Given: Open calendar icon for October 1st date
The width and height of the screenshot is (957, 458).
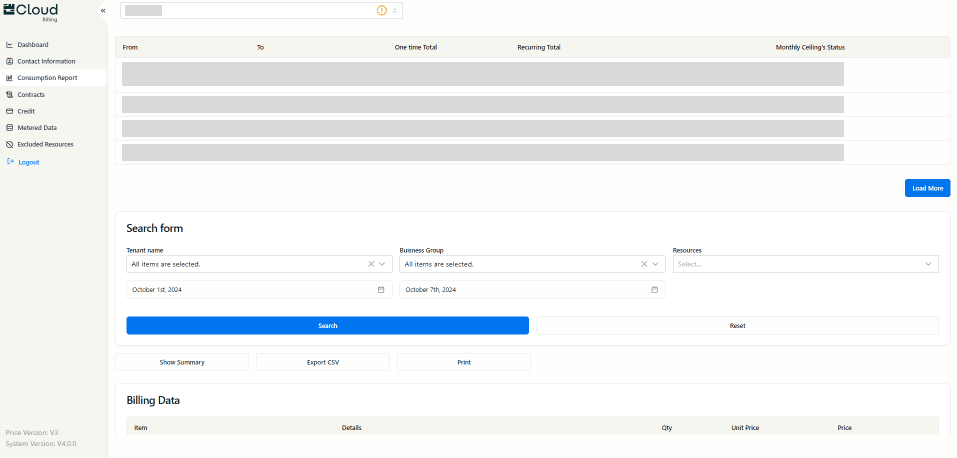Looking at the screenshot, I should (x=381, y=290).
